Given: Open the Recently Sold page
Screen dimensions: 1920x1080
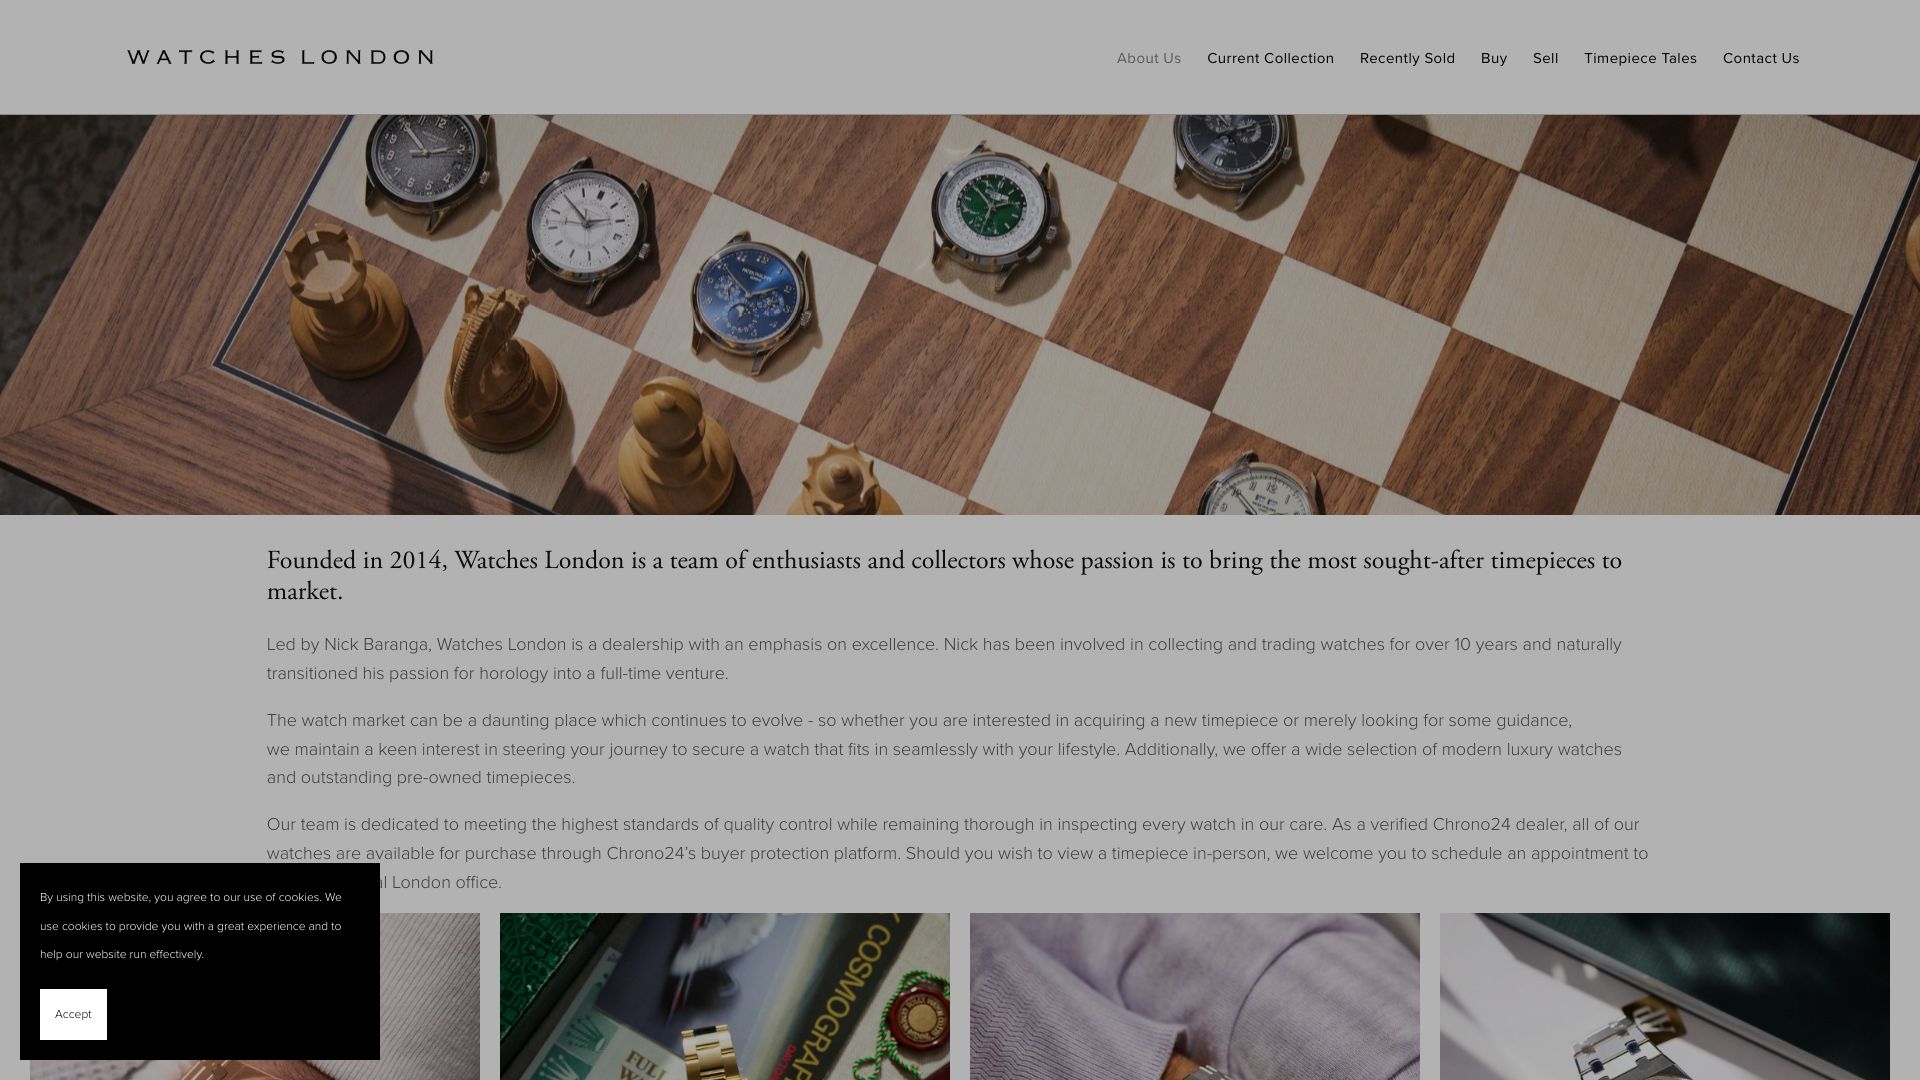Looking at the screenshot, I should click(x=1407, y=58).
